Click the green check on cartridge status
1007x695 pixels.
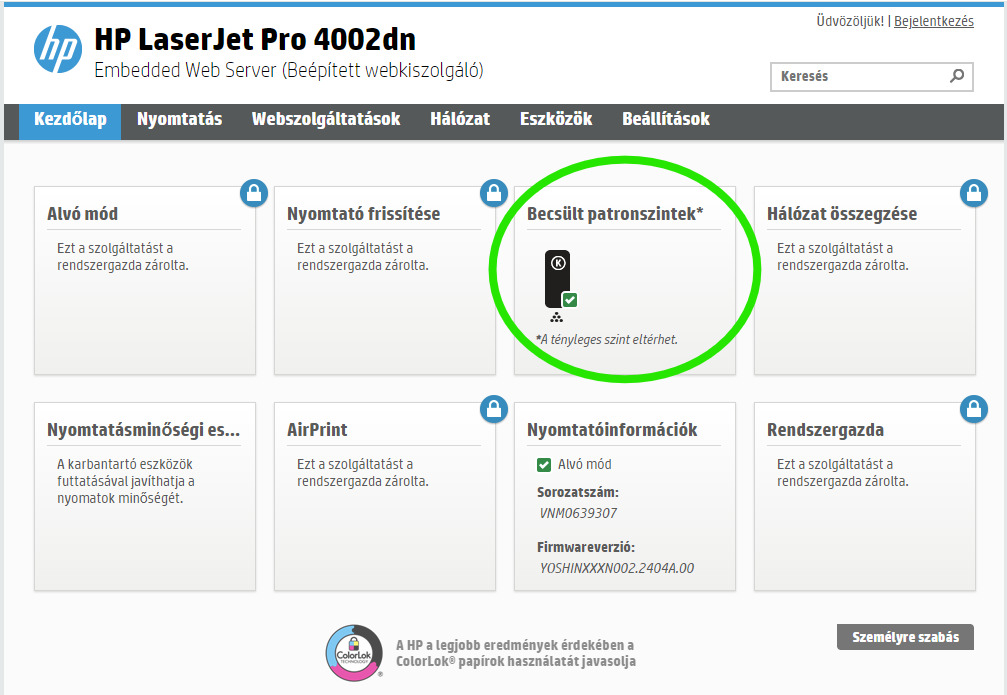570,300
